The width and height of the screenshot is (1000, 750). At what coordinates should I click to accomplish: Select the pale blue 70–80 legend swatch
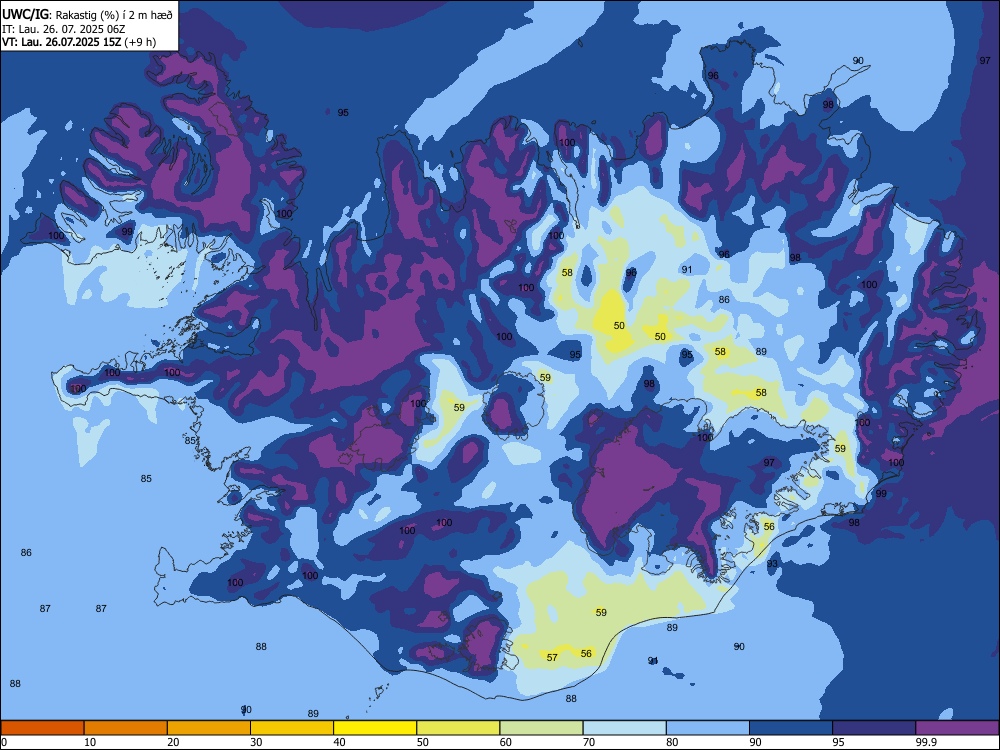[x=624, y=728]
